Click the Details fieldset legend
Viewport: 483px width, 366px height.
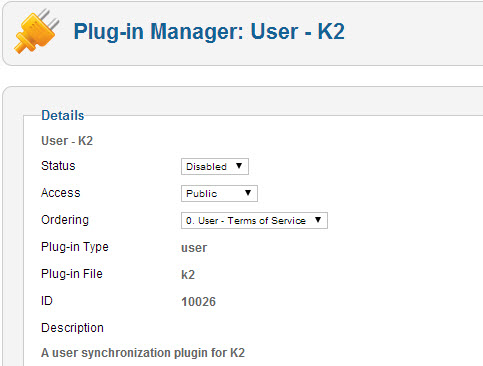click(63, 115)
